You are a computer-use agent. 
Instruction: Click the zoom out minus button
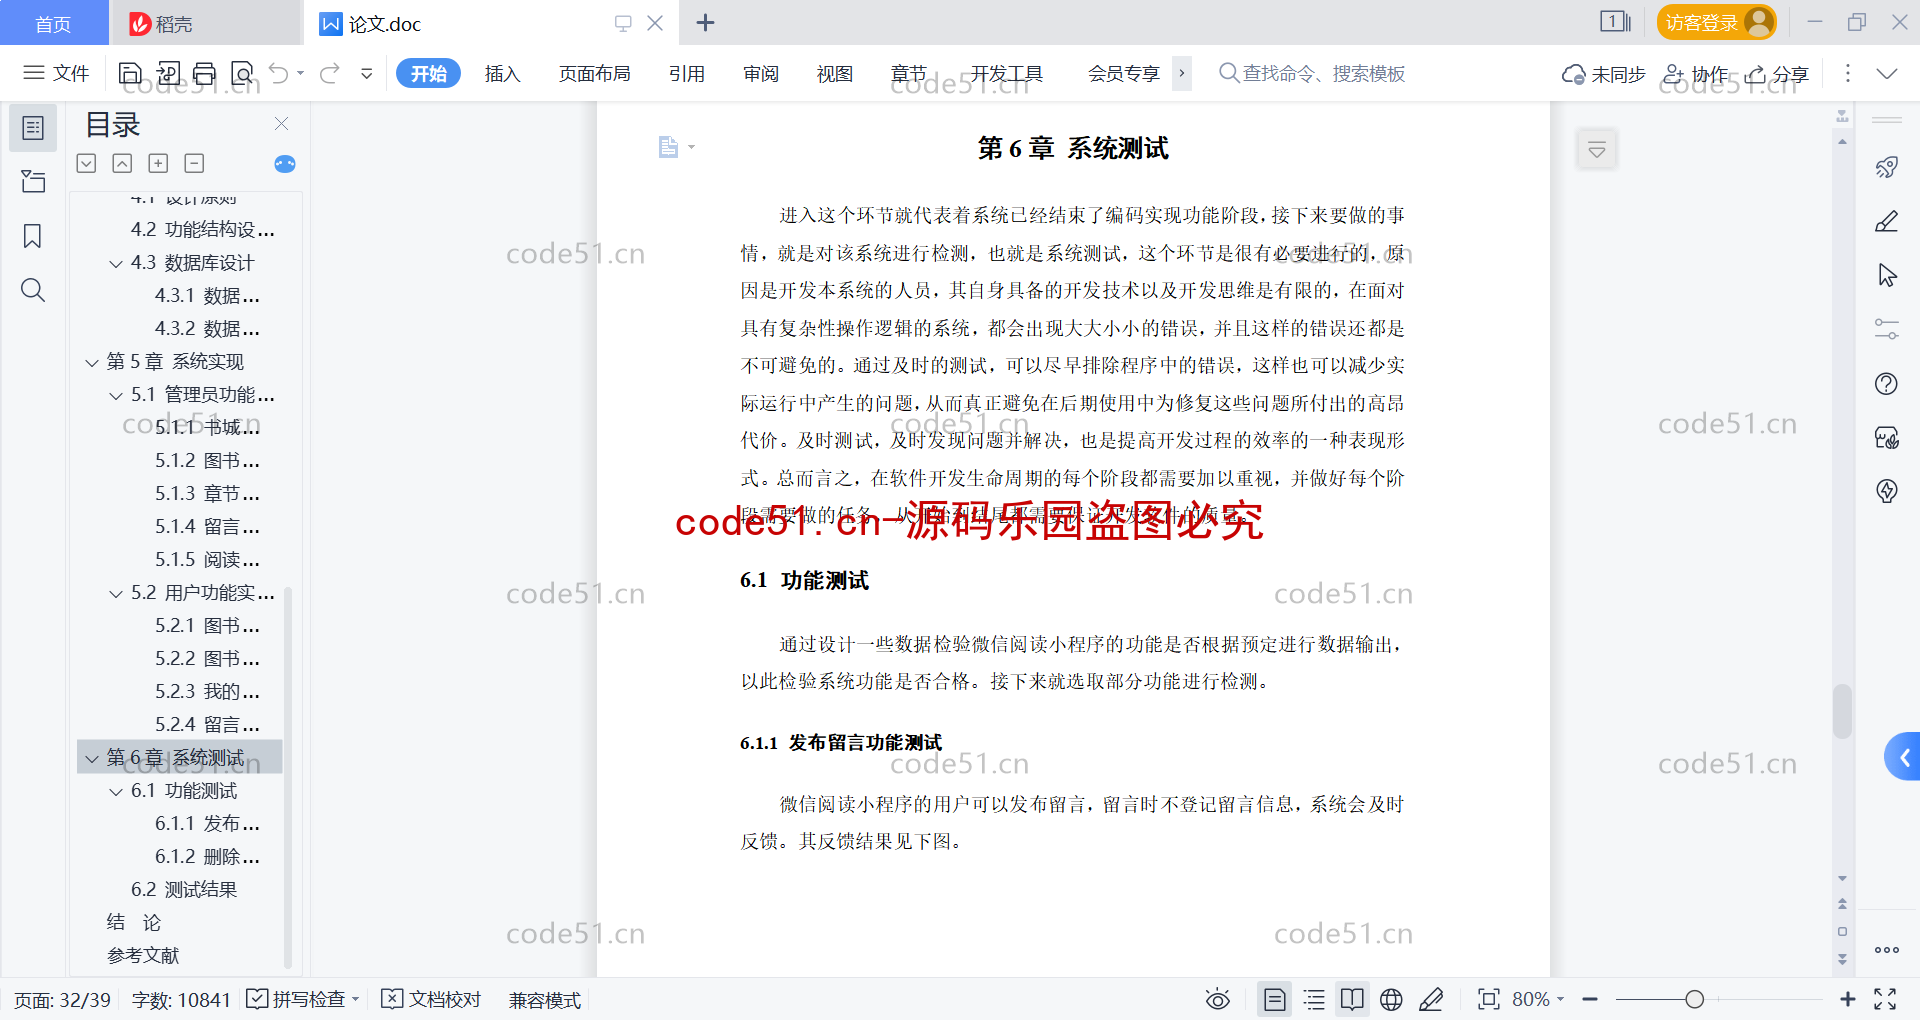point(1590,999)
